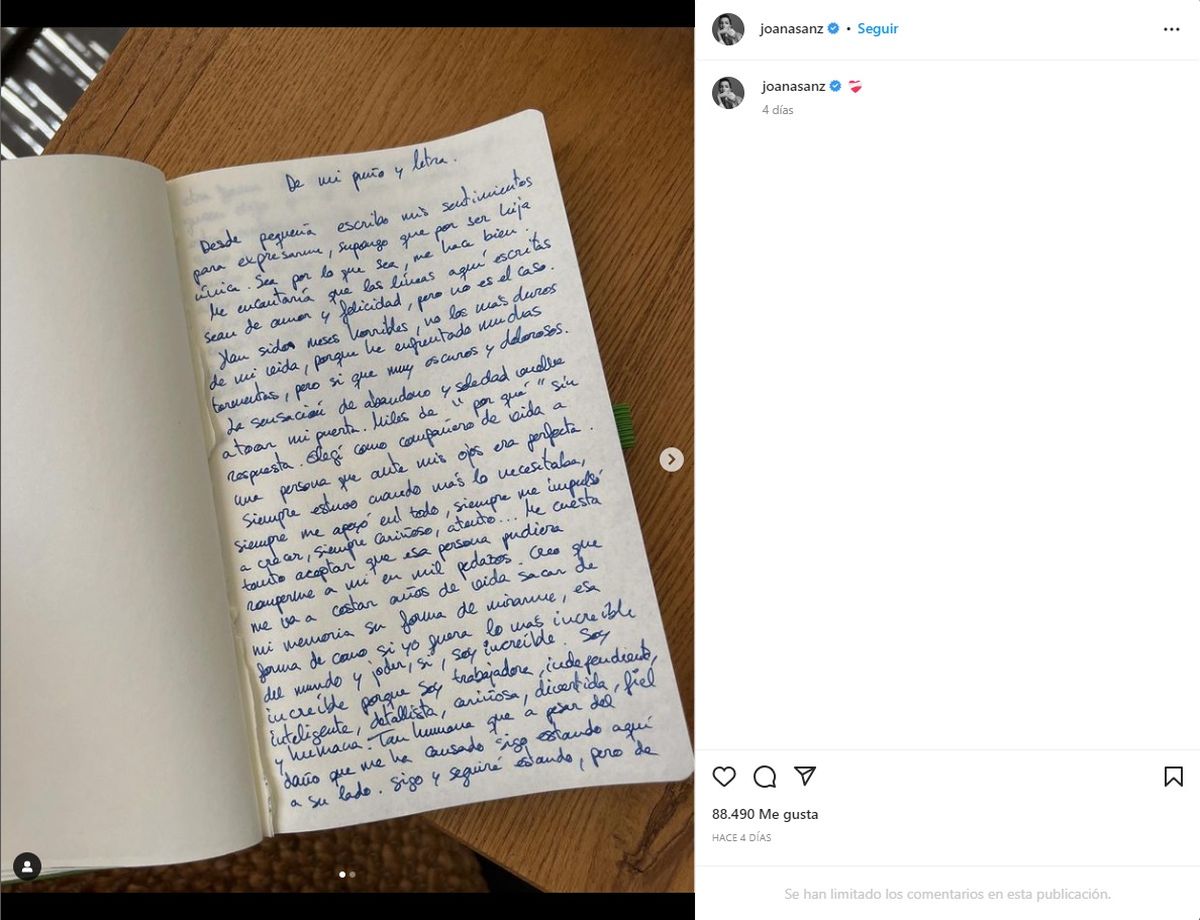The width and height of the screenshot is (1200, 920).
Task: Click verified badge in post header
Action: pyautogui.click(x=833, y=29)
